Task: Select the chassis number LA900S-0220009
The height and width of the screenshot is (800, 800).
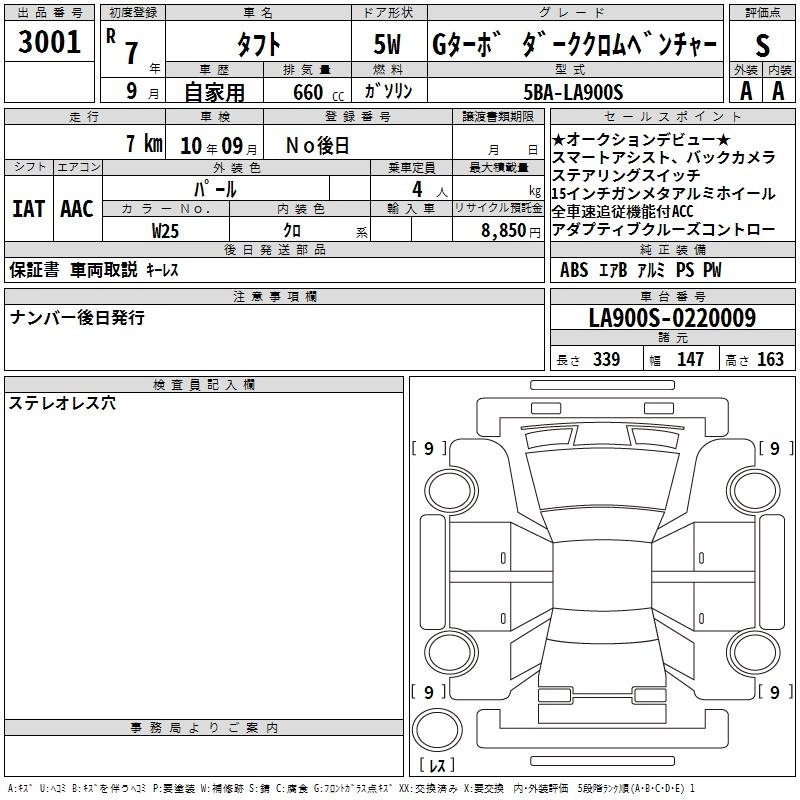Action: [672, 319]
